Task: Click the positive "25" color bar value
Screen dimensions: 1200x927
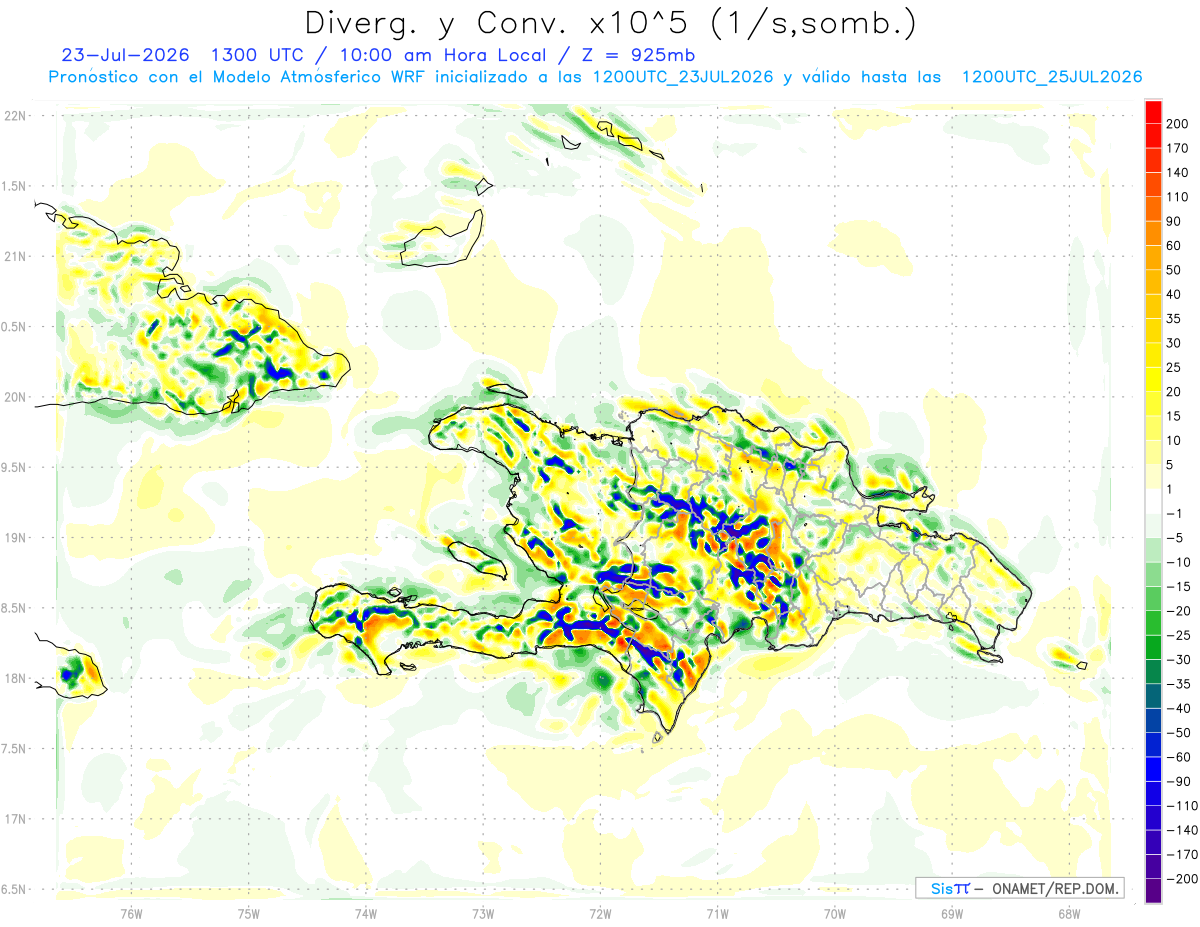Action: [1175, 367]
